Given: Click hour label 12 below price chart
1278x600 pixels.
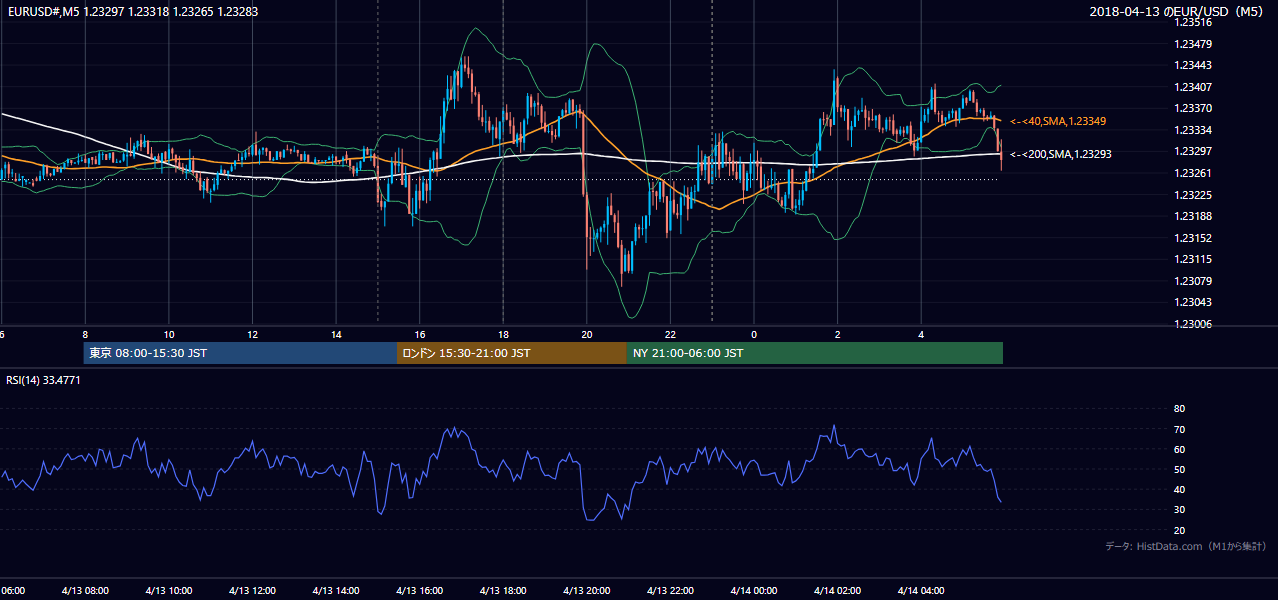Looking at the screenshot, I should pyautogui.click(x=253, y=335).
